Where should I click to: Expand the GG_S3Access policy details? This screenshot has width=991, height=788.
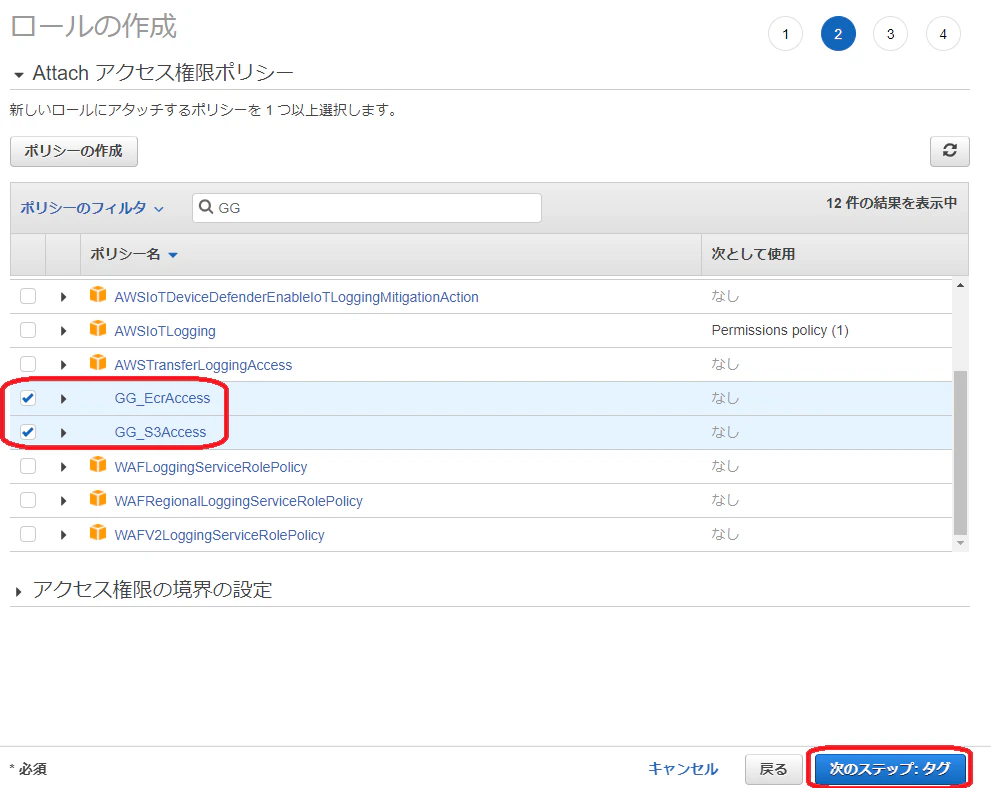point(63,433)
